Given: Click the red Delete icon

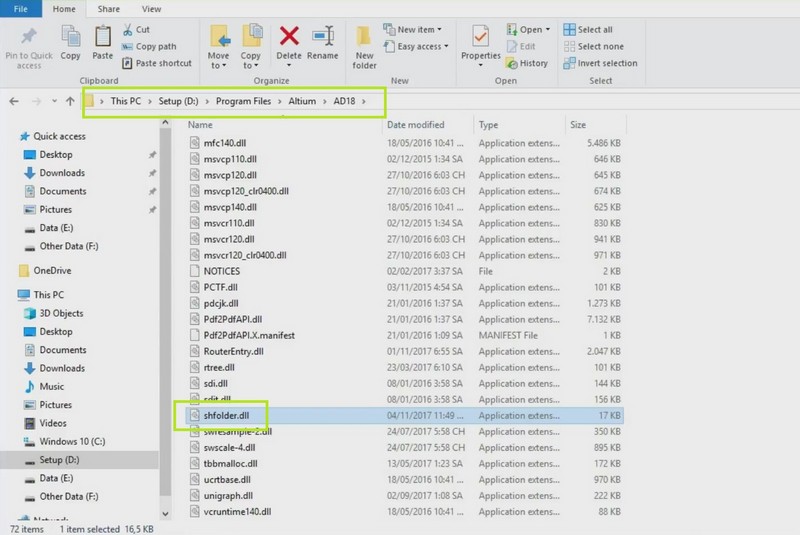Looking at the screenshot, I should (289, 38).
